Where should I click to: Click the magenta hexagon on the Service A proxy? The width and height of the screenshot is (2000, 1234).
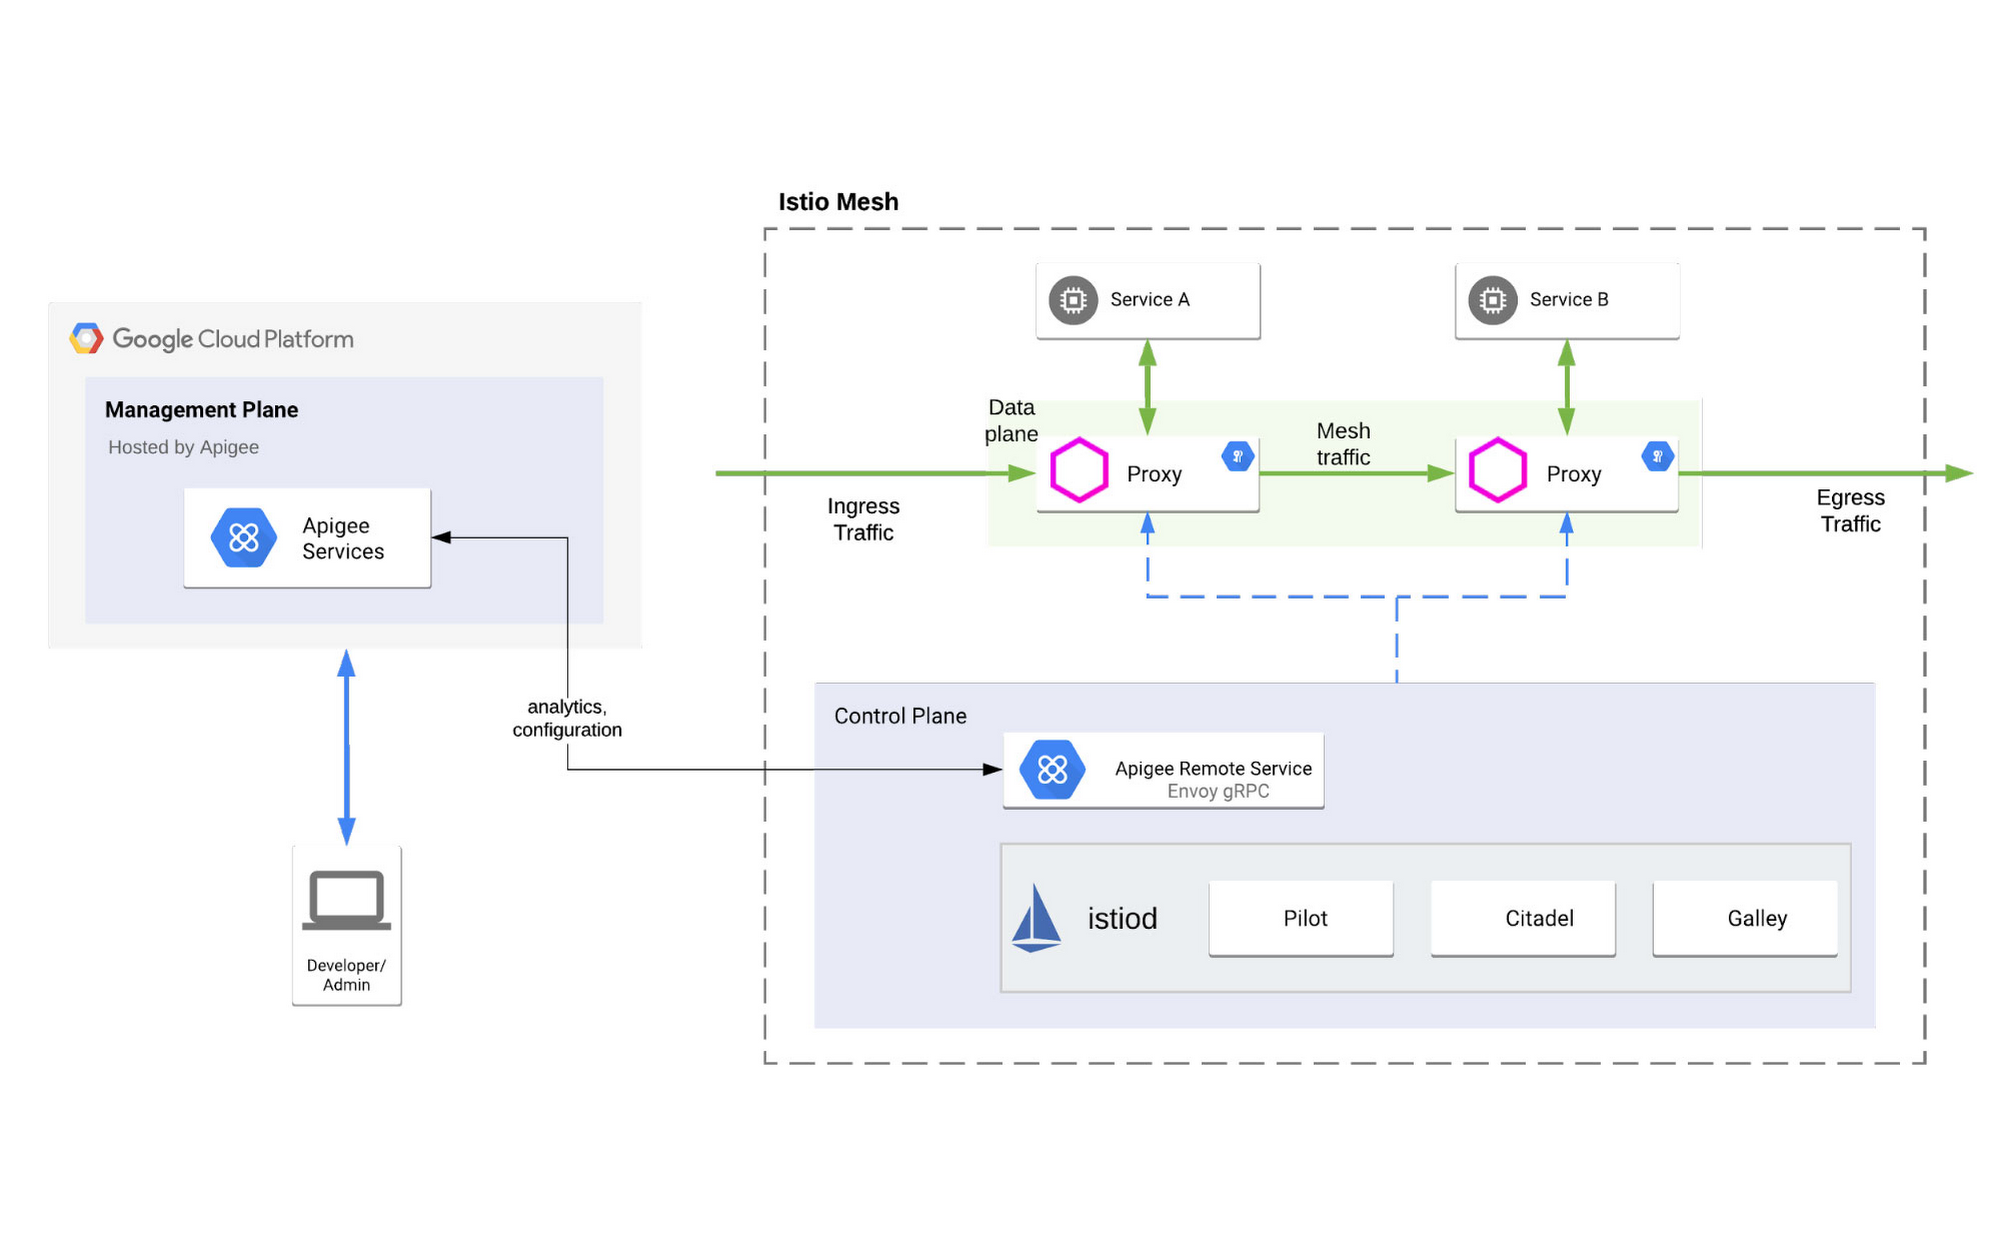click(x=1079, y=470)
